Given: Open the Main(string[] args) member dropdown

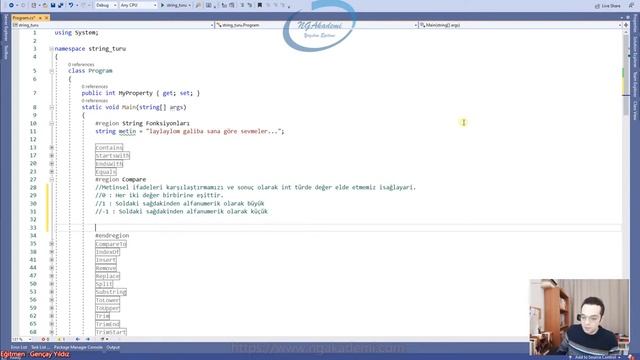Looking at the screenshot, I should click(520, 25).
